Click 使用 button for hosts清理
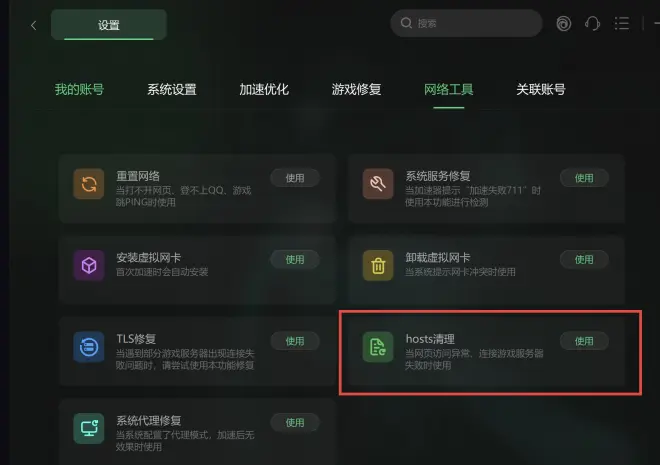 (584, 341)
